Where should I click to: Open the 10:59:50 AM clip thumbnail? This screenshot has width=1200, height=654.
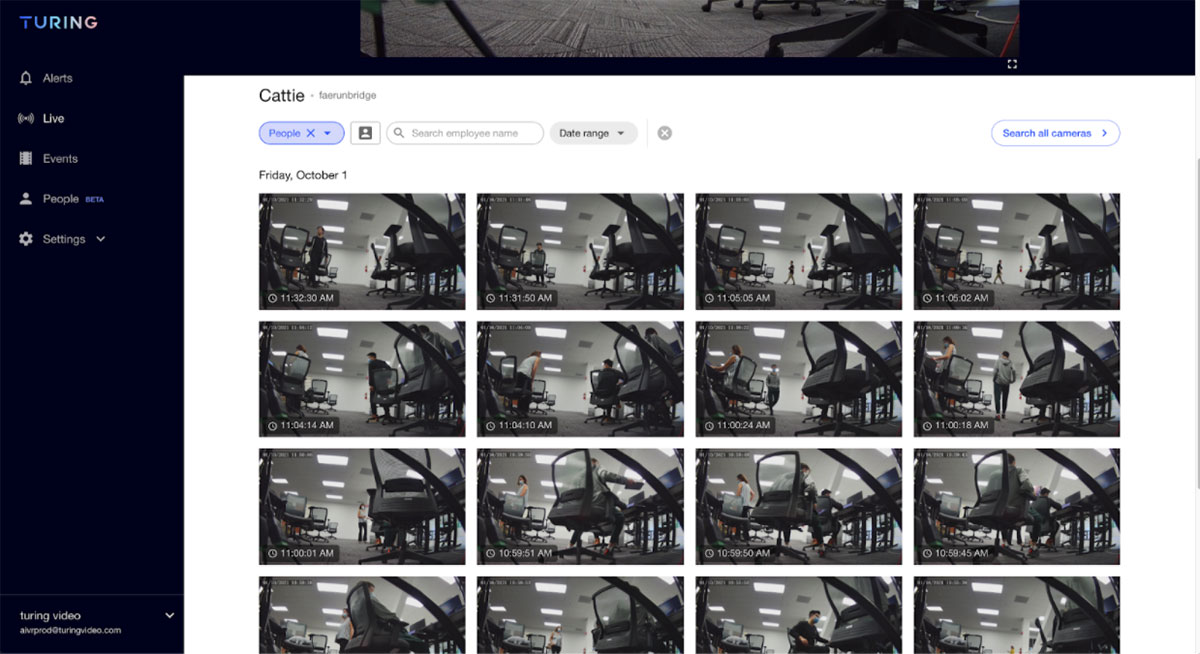click(x=798, y=506)
